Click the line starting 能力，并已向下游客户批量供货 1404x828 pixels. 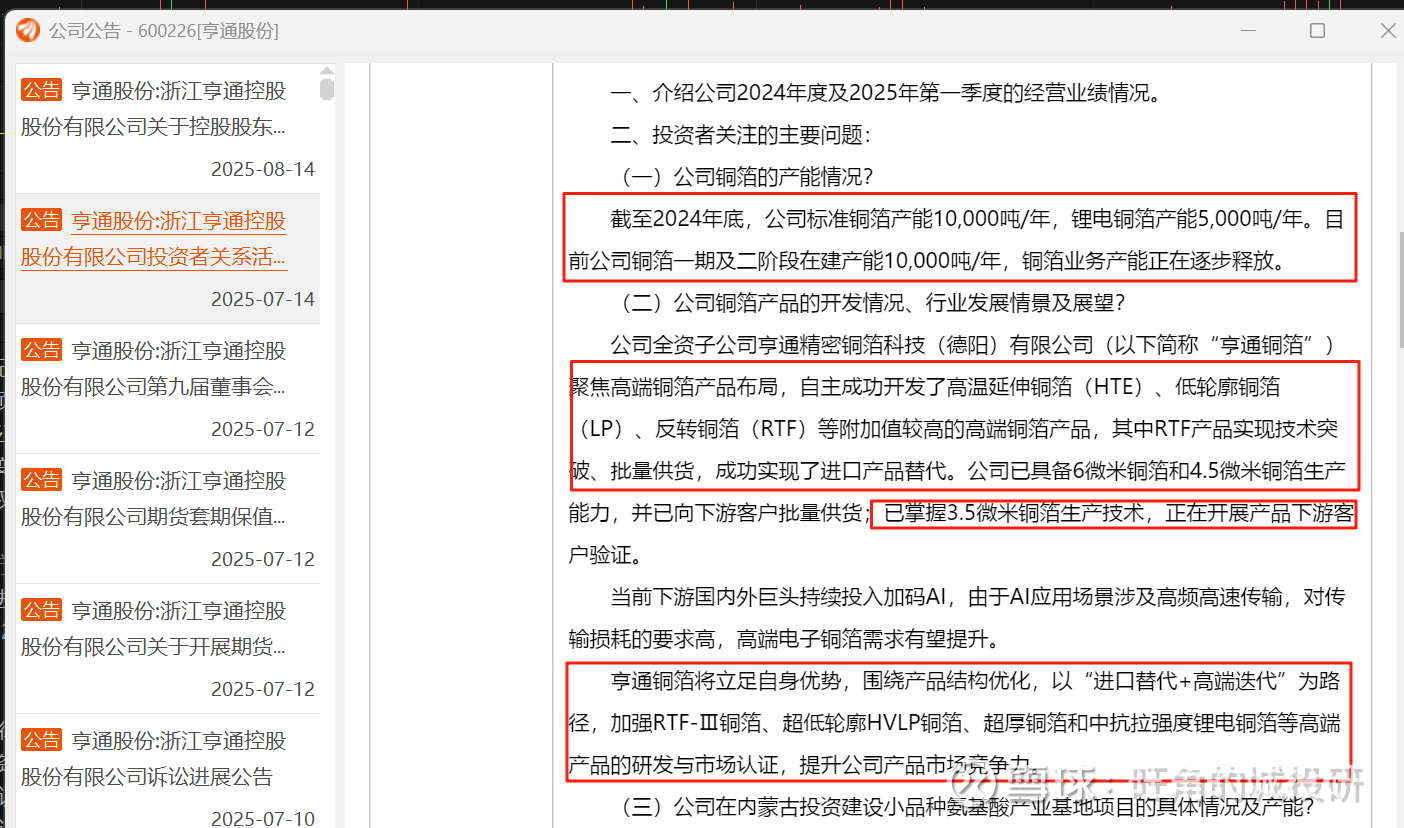961,514
